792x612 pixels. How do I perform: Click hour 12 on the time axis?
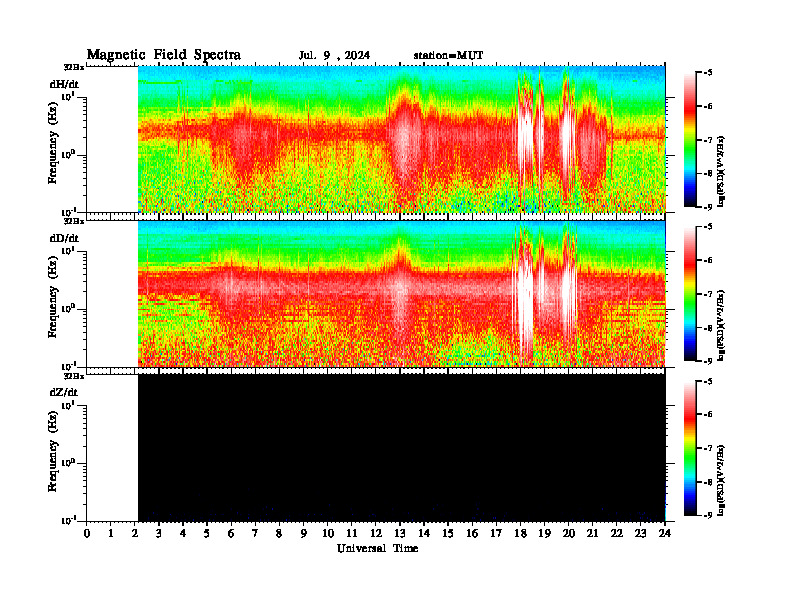376,533
